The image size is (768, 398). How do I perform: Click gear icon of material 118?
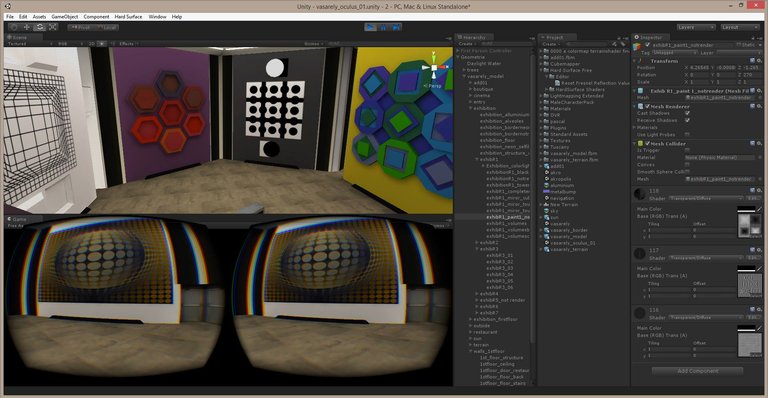(x=759, y=190)
